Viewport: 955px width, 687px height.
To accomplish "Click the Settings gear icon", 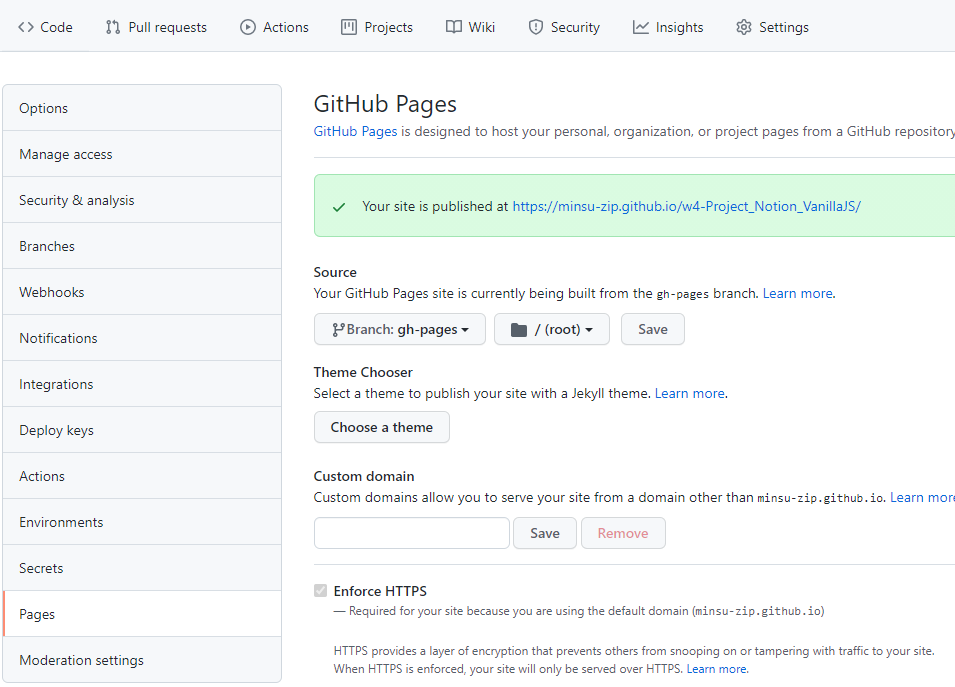I will (744, 27).
